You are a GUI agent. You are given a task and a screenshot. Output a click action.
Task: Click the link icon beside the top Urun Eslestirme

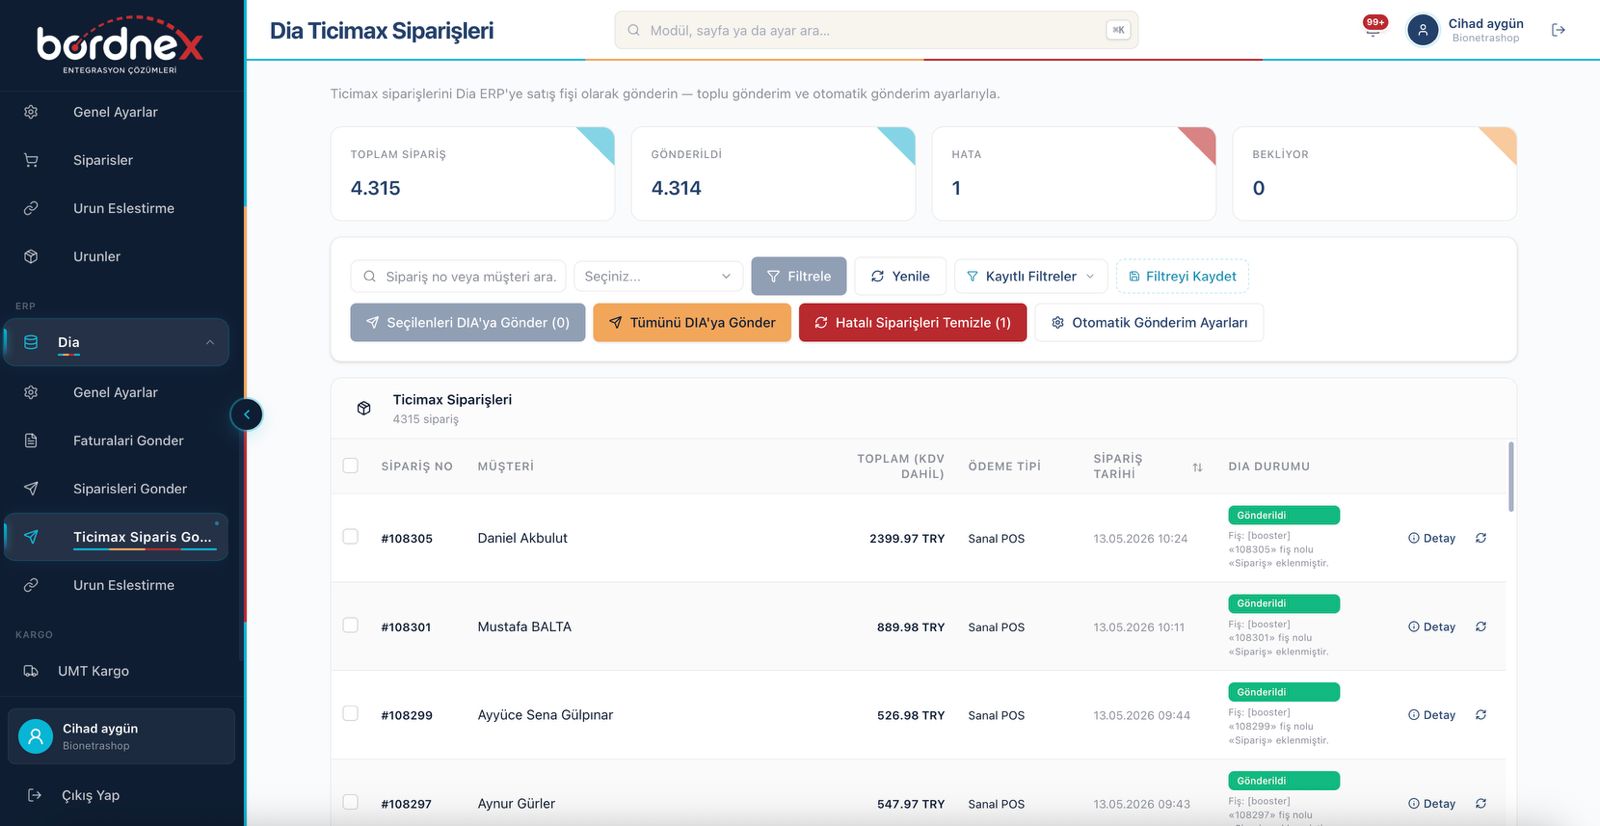(x=31, y=208)
